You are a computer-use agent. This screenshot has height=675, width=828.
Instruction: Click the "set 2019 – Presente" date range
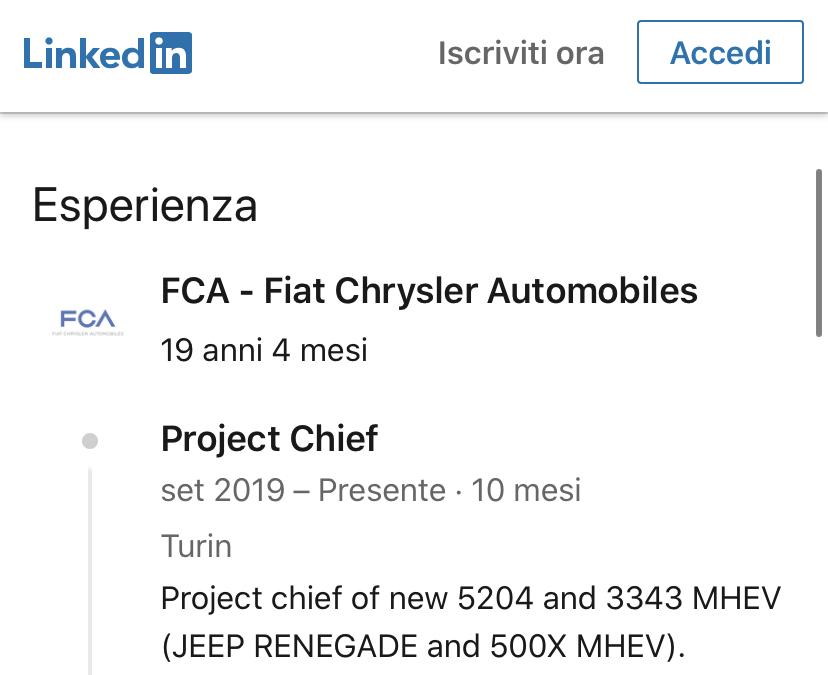303,491
